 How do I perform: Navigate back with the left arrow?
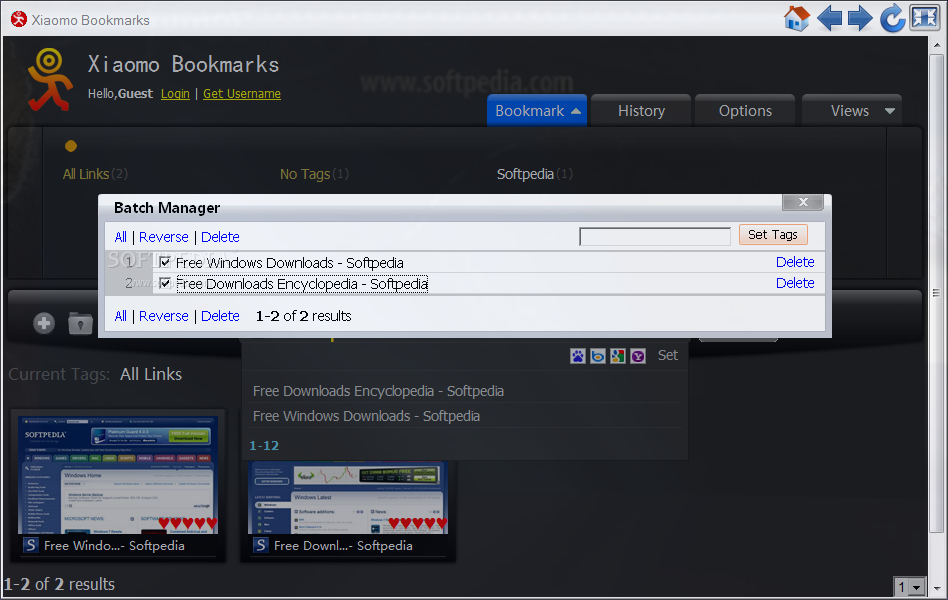coord(830,18)
